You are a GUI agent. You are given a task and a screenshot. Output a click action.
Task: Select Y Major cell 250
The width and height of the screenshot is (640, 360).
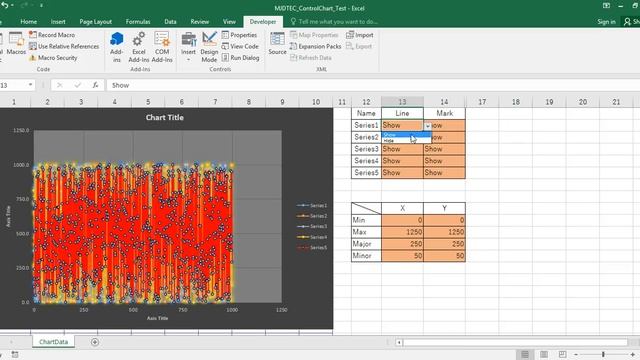(444, 244)
